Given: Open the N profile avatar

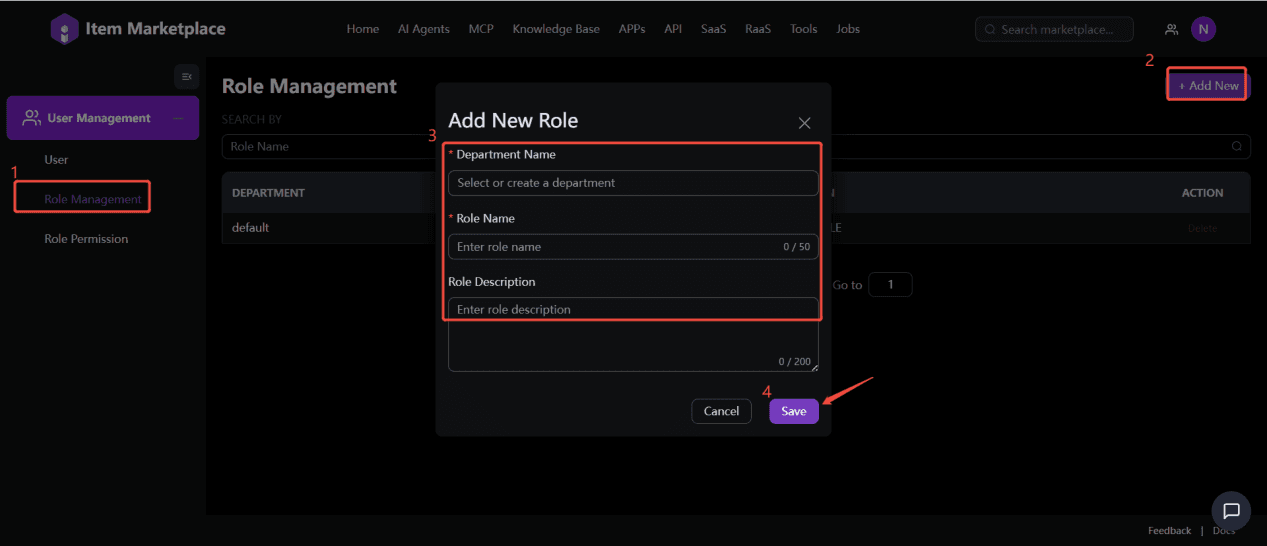Looking at the screenshot, I should tap(1203, 29).
